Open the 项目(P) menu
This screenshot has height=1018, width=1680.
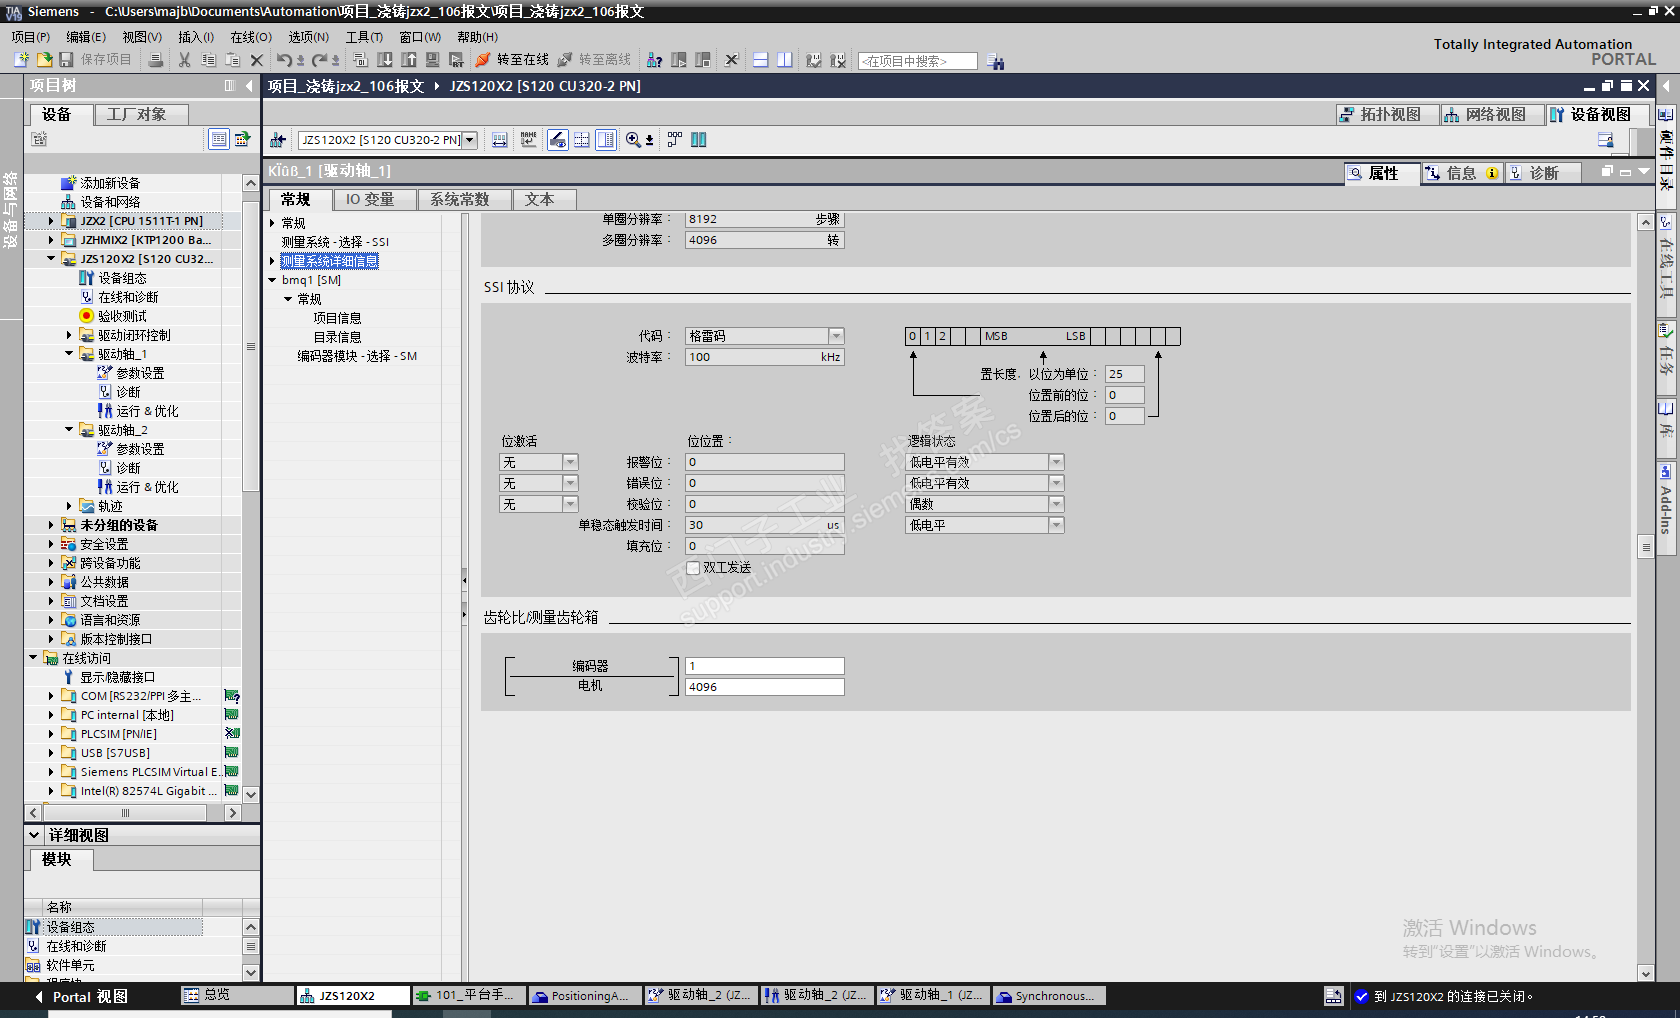[31, 37]
